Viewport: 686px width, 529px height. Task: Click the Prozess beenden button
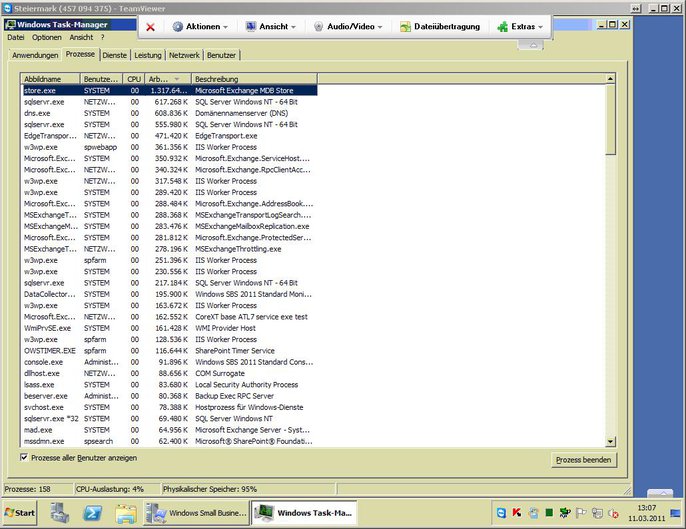coord(584,460)
